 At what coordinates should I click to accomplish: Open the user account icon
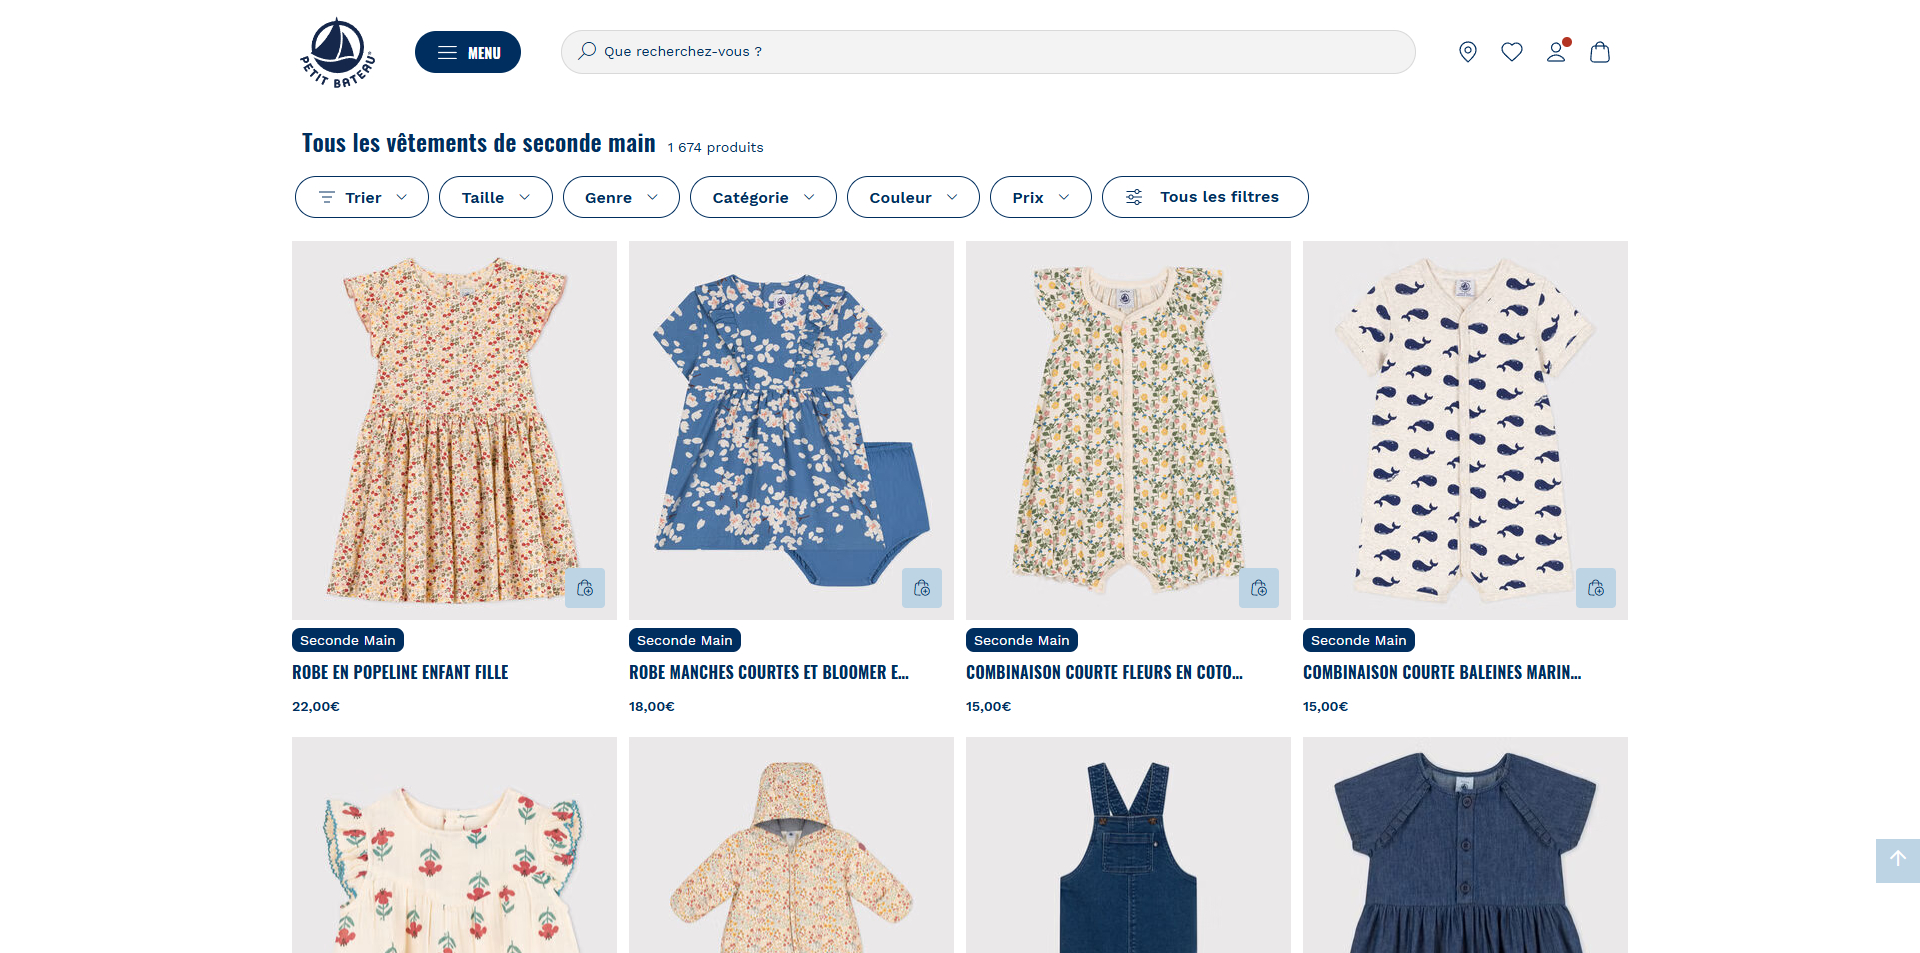(x=1556, y=52)
